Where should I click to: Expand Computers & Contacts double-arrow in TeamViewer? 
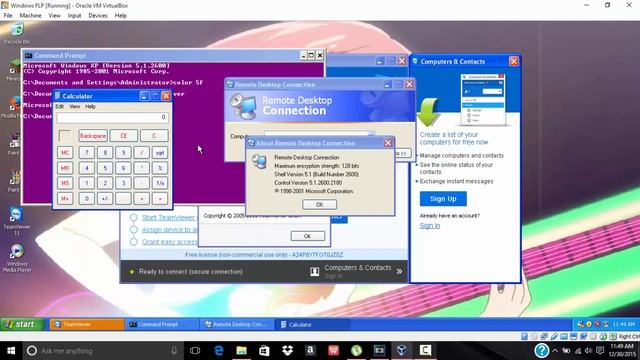point(399,271)
